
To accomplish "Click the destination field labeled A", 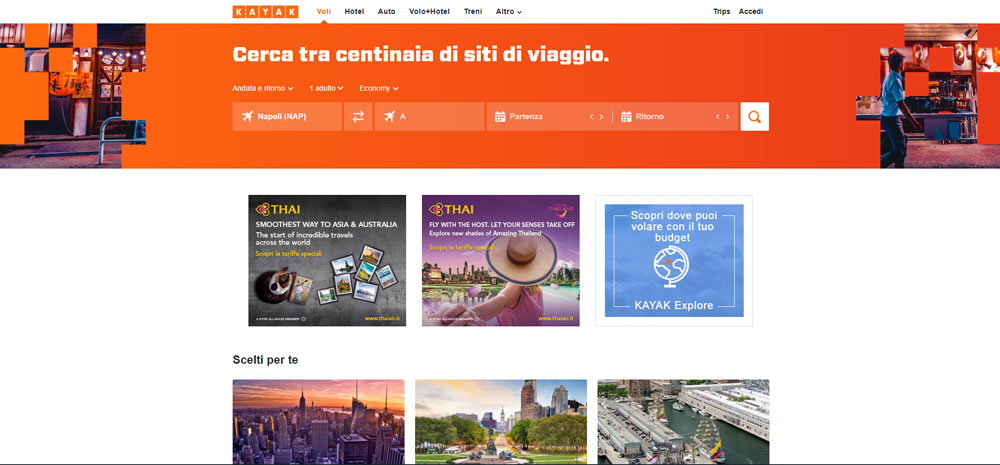I will pyautogui.click(x=430, y=117).
